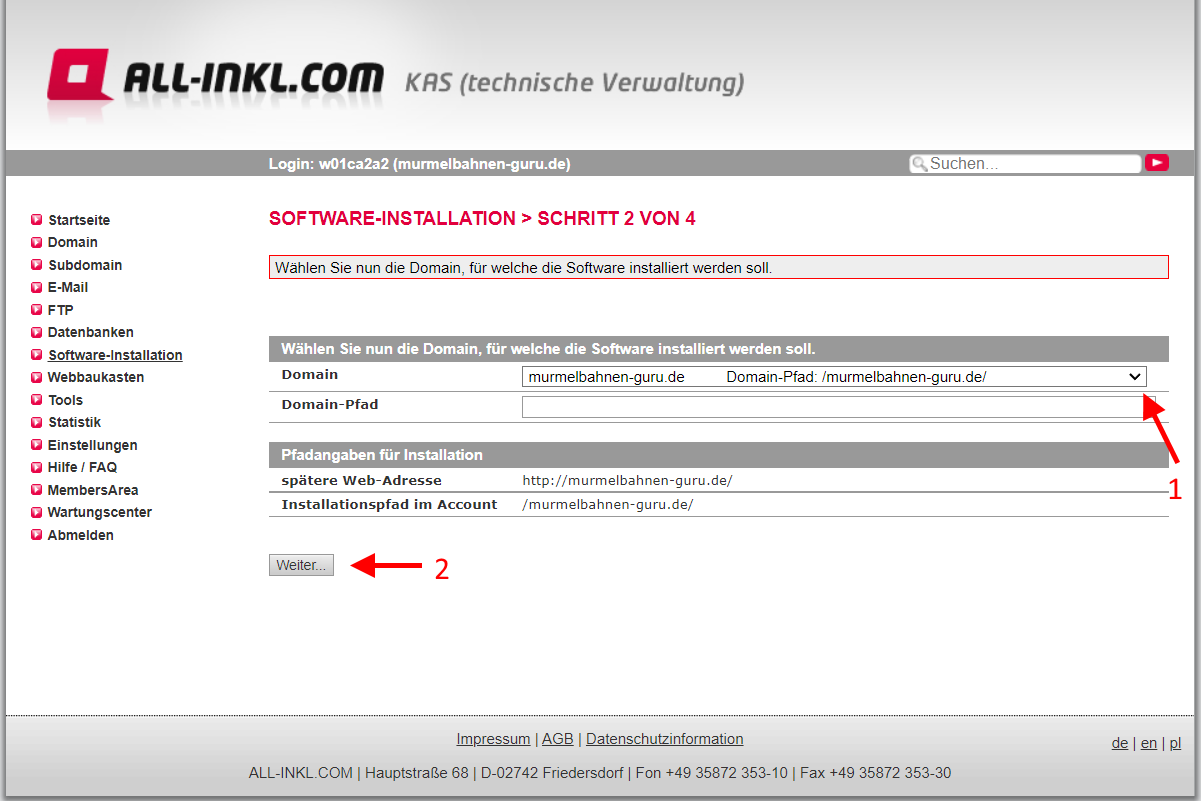The image size is (1201, 801).
Task: Click the Login w01ca2a2 header text
Action: 419,164
